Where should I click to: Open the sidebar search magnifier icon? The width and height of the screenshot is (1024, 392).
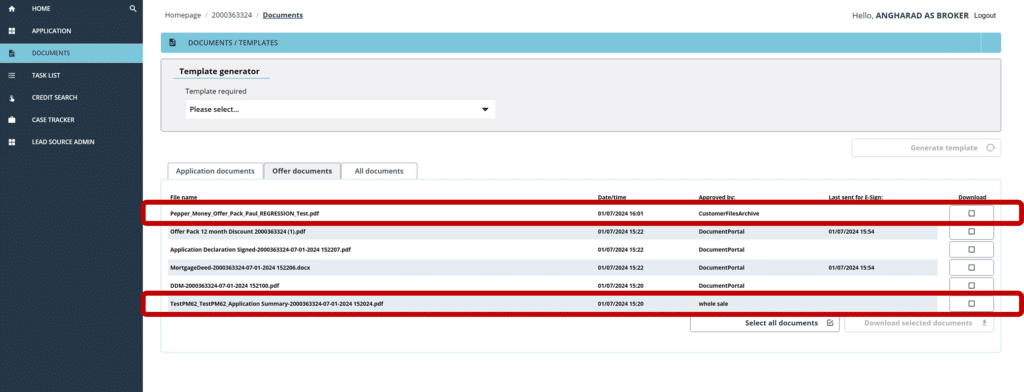[133, 9]
